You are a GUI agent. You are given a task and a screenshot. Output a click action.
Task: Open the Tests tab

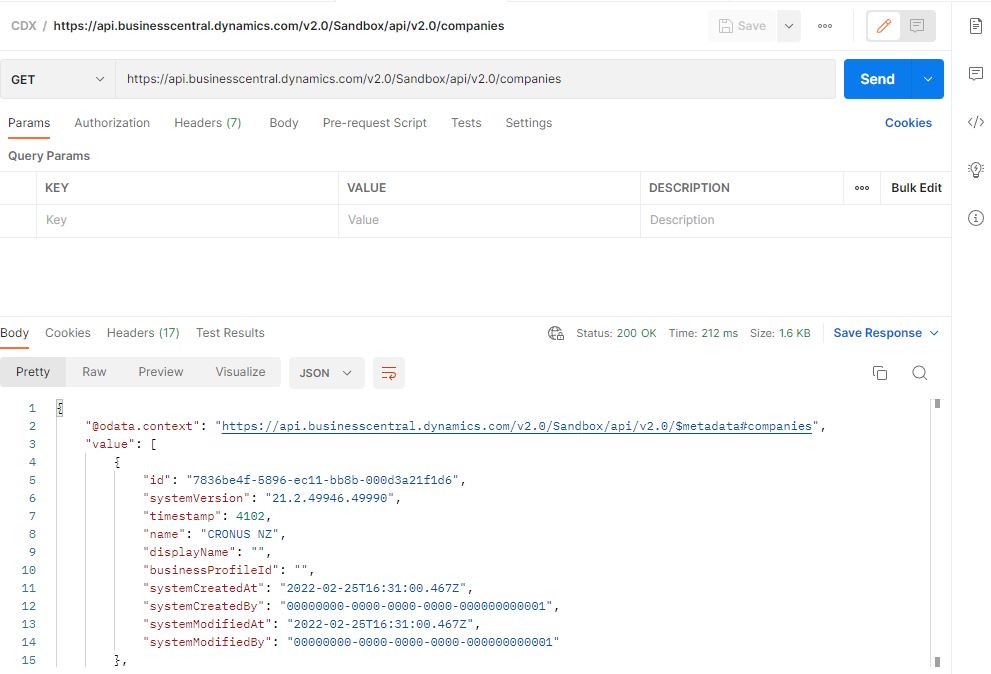(466, 123)
